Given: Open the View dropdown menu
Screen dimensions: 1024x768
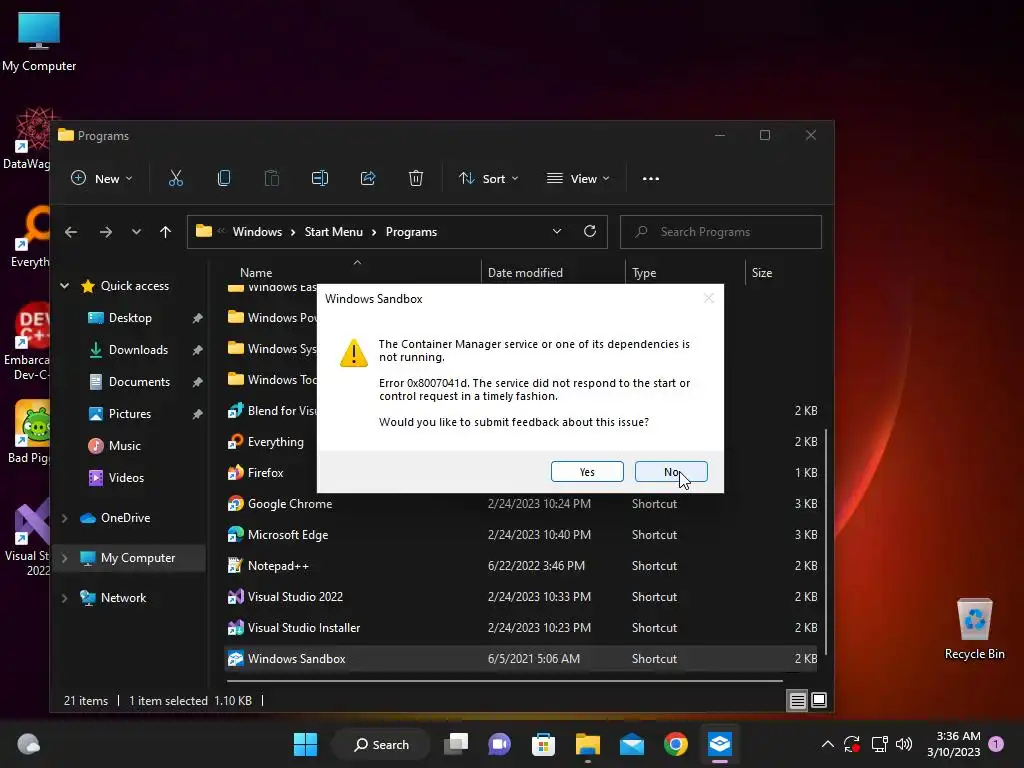Looking at the screenshot, I should click(578, 178).
